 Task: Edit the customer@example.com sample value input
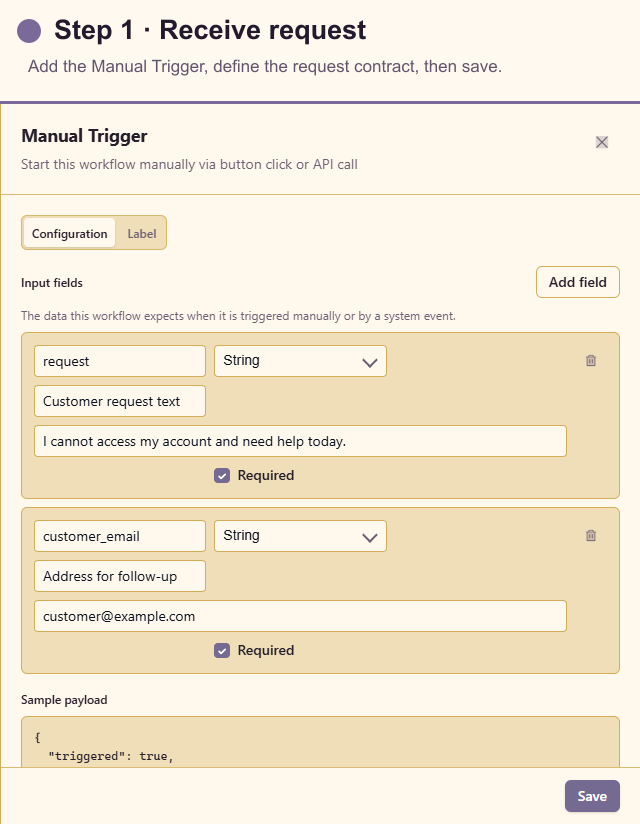pos(300,616)
